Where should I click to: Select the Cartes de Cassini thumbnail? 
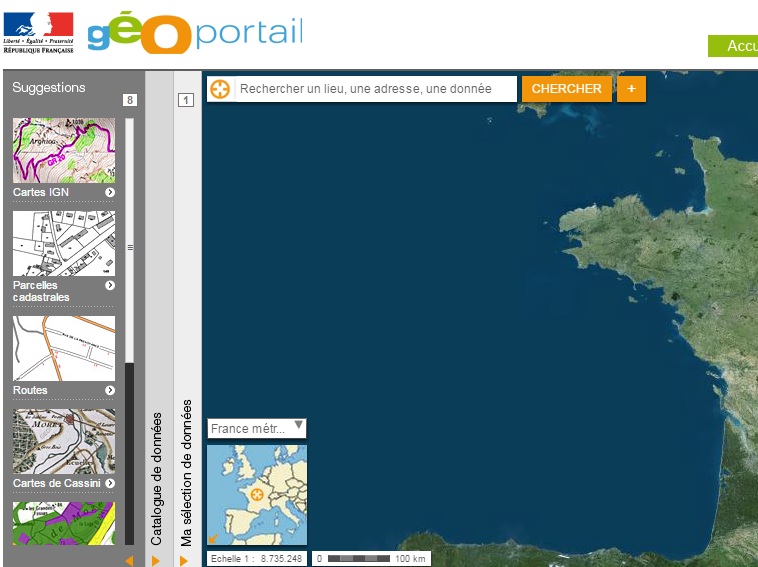pos(64,441)
